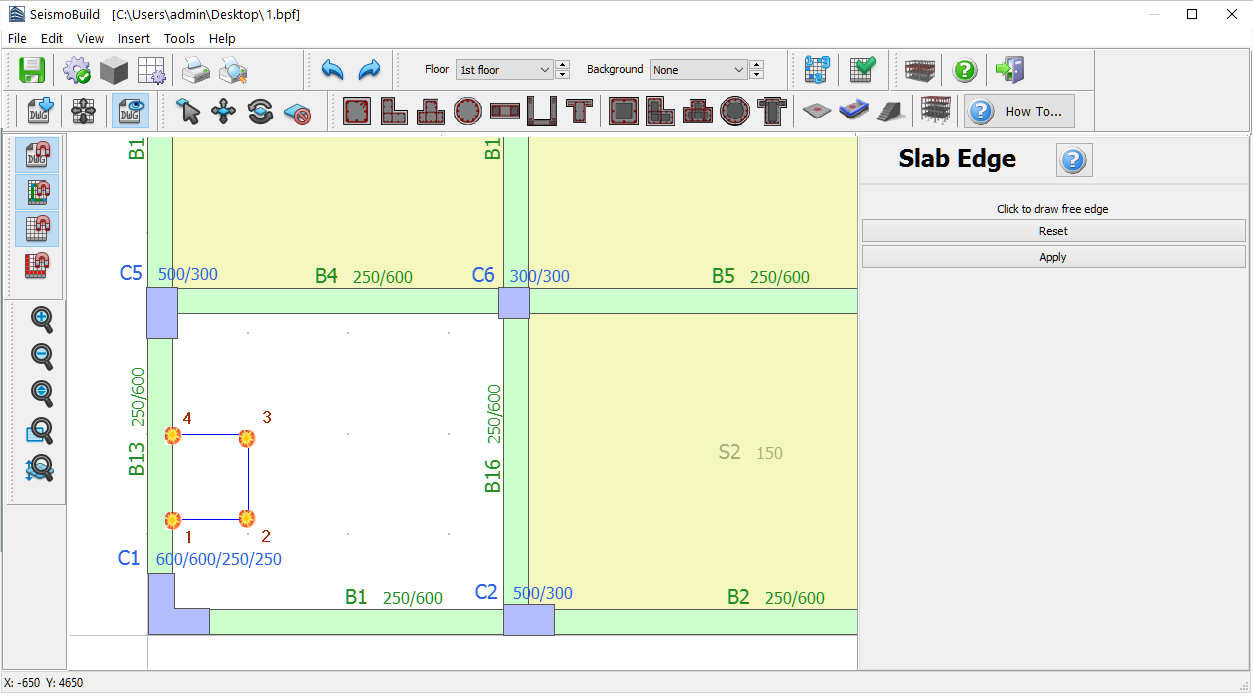The width and height of the screenshot is (1253, 696).
Task: Click the Zoom In magnifier
Action: coord(42,319)
